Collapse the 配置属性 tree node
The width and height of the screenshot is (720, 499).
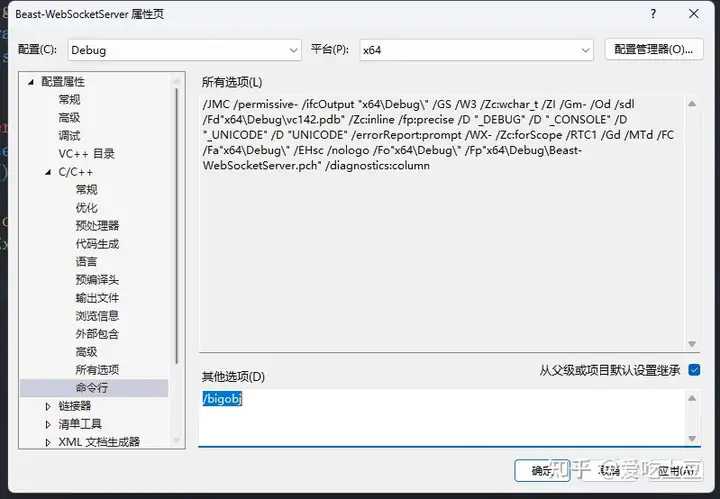31,82
